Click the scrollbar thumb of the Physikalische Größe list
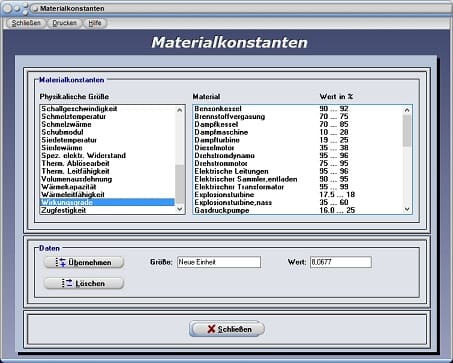 180,184
